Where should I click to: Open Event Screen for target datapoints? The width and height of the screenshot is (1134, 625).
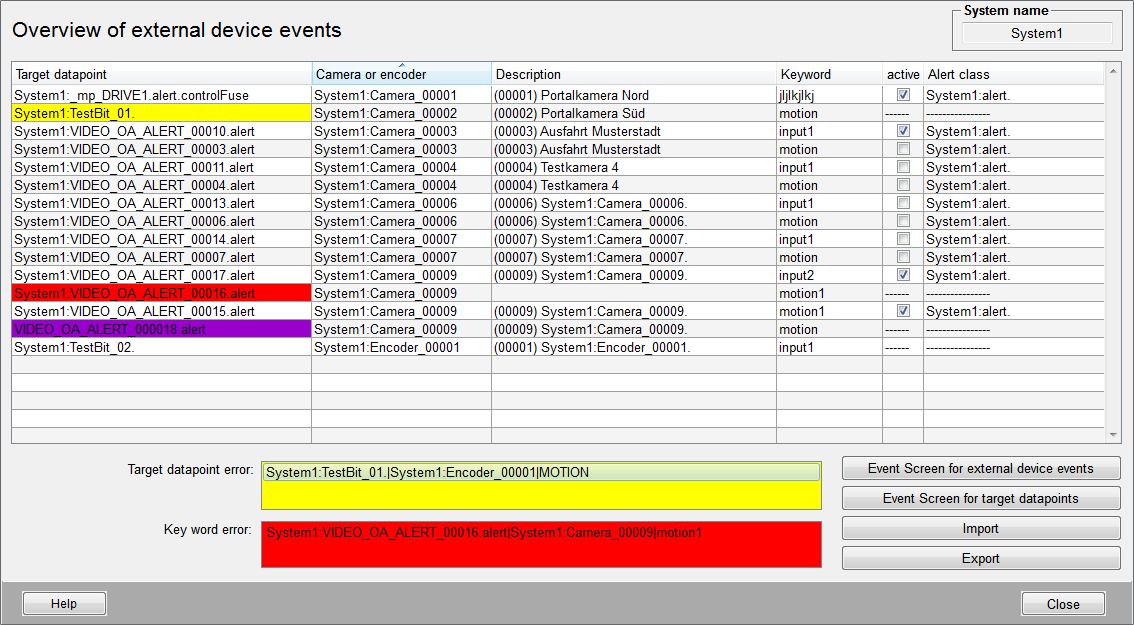(x=980, y=499)
